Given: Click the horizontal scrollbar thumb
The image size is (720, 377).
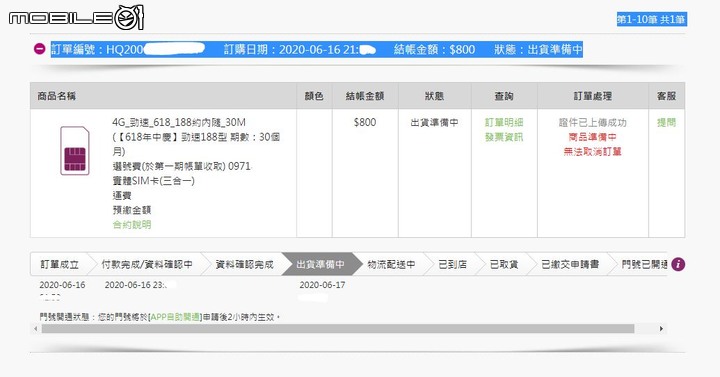Looking at the screenshot, I should click(338, 328).
